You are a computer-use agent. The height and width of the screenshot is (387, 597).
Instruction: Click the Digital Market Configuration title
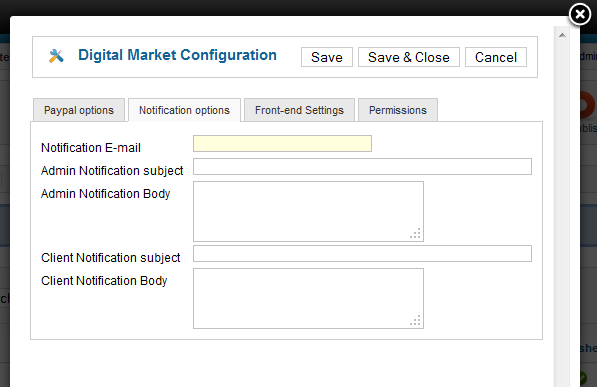(177, 55)
